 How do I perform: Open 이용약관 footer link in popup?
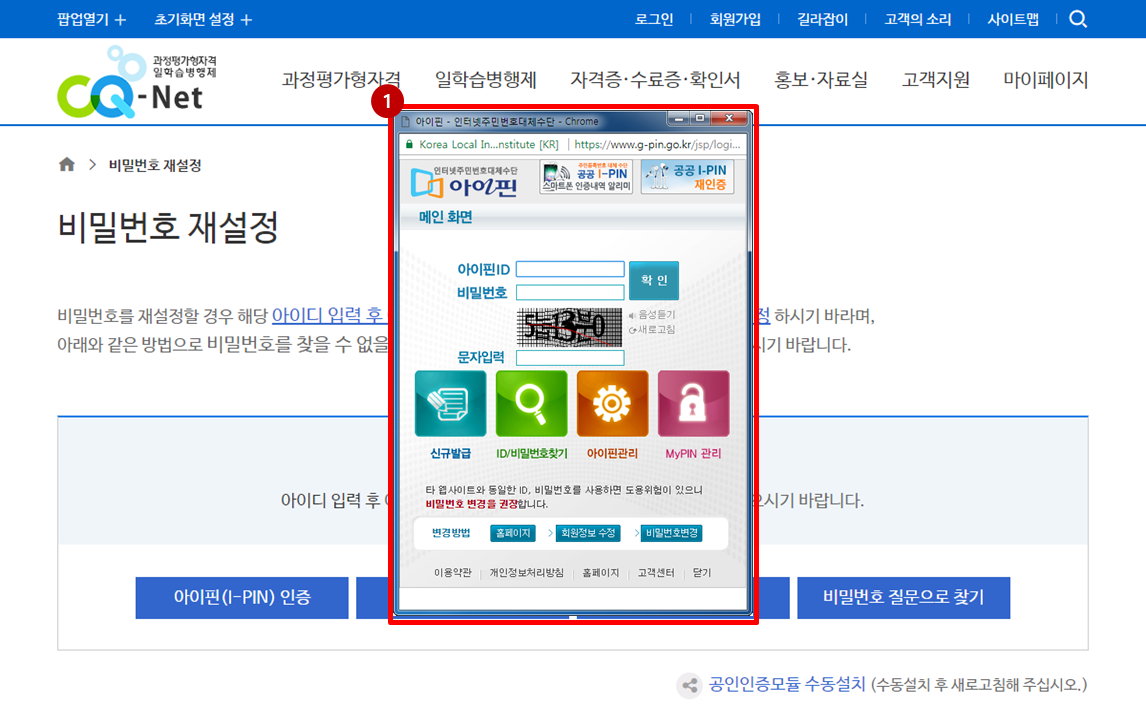[x=452, y=572]
